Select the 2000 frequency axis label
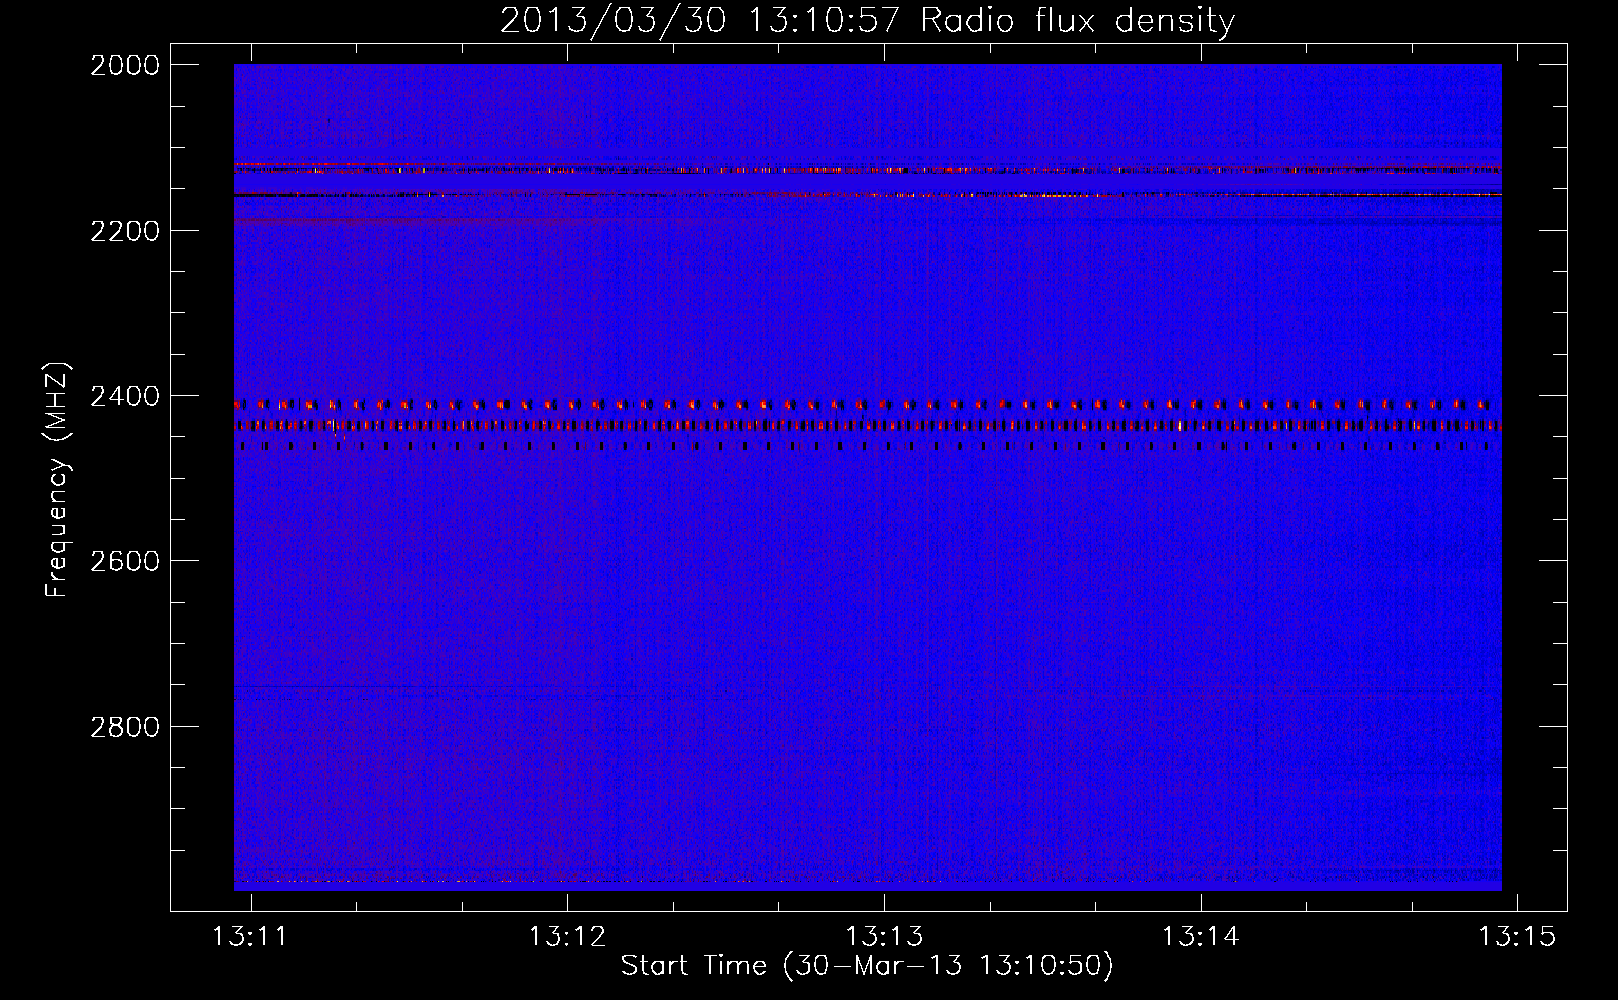The height and width of the screenshot is (1000, 1618). pyautogui.click(x=125, y=65)
